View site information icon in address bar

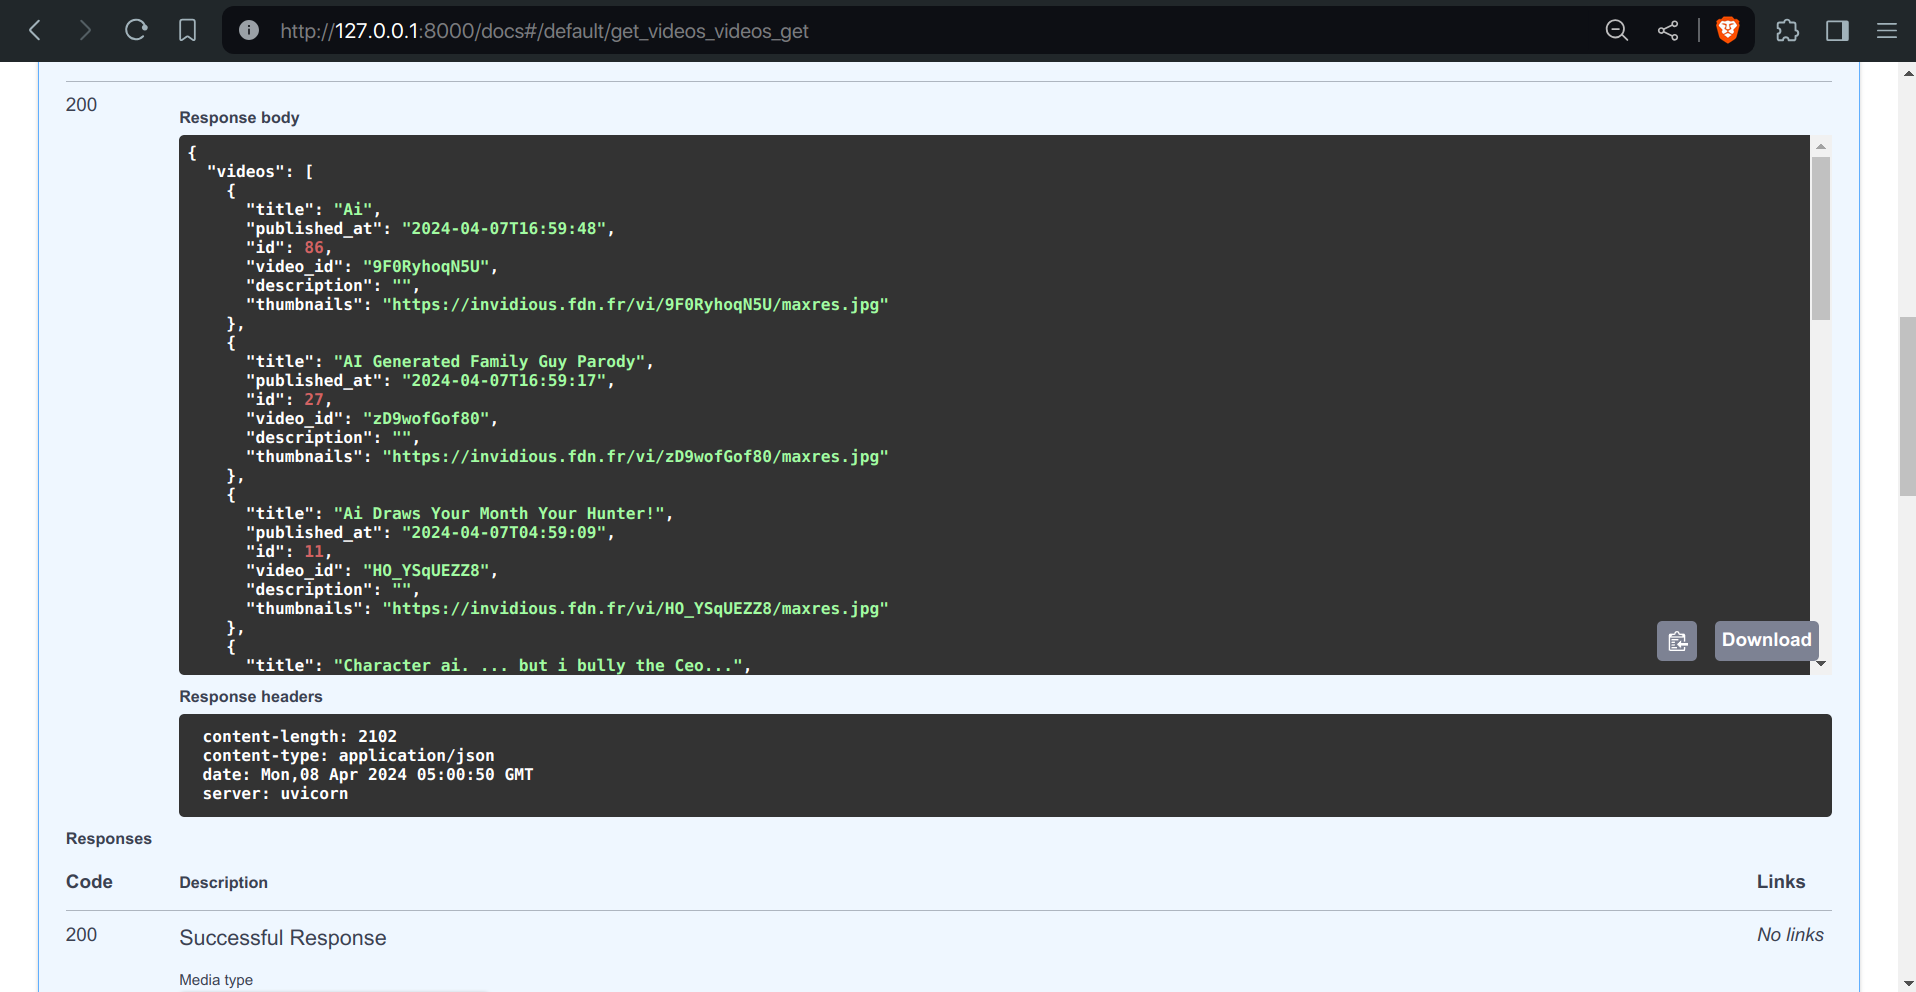(x=249, y=31)
